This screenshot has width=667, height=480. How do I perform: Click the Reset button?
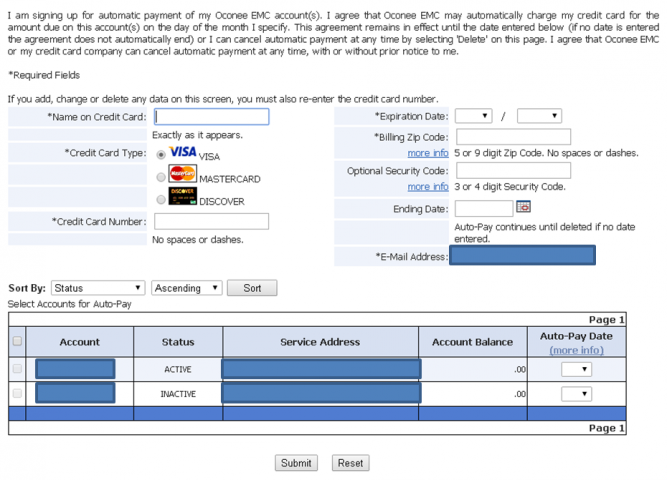pyautogui.click(x=351, y=463)
